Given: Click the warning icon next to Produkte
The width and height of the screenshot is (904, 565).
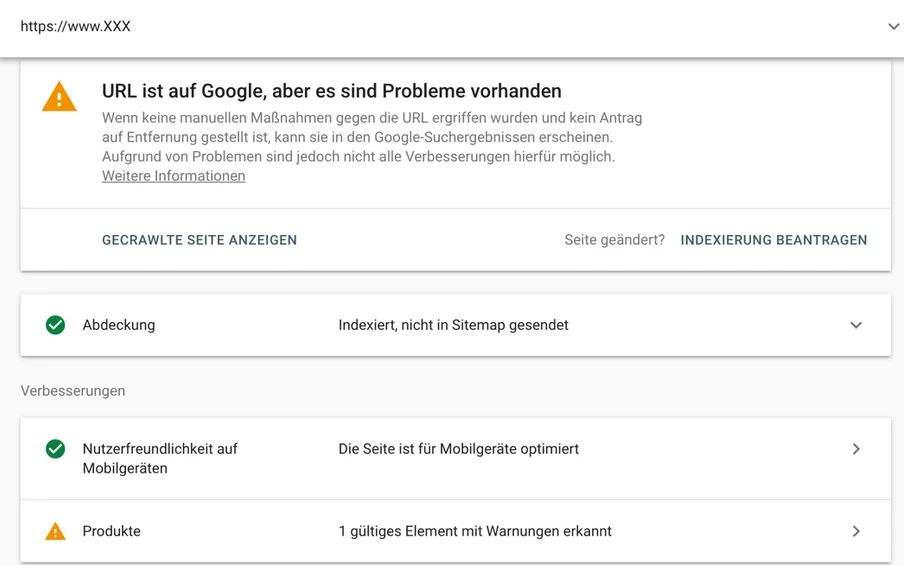Looking at the screenshot, I should [56, 531].
